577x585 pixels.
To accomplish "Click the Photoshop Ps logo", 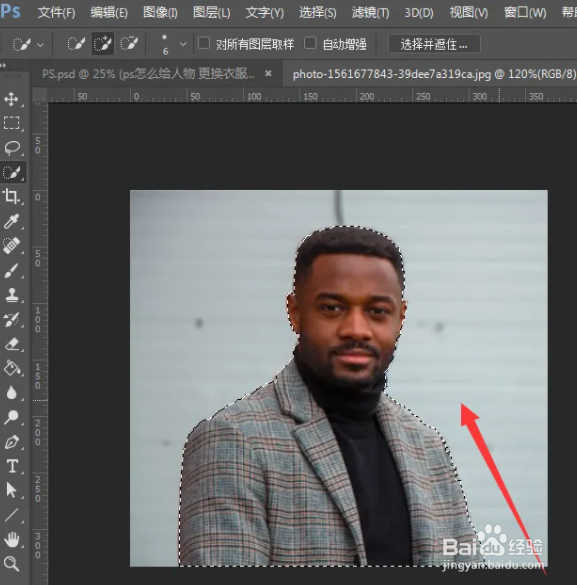I will [x=10, y=12].
